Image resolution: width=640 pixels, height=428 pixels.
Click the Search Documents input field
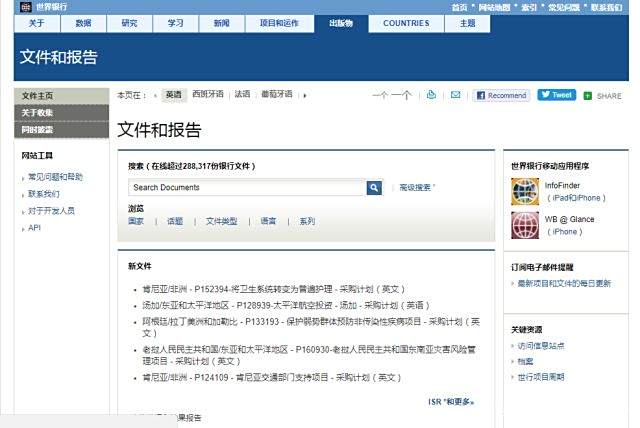pyautogui.click(x=247, y=188)
